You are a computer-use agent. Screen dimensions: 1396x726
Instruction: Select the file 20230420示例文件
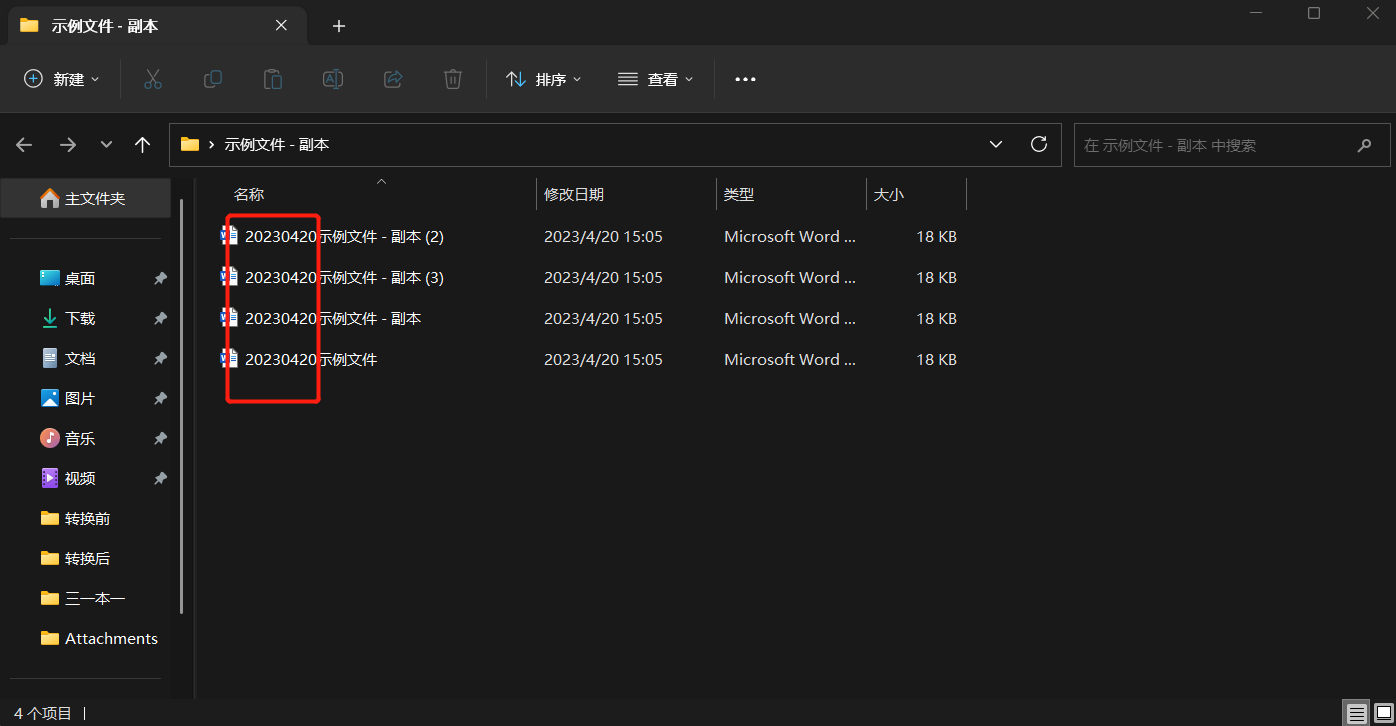tap(310, 358)
